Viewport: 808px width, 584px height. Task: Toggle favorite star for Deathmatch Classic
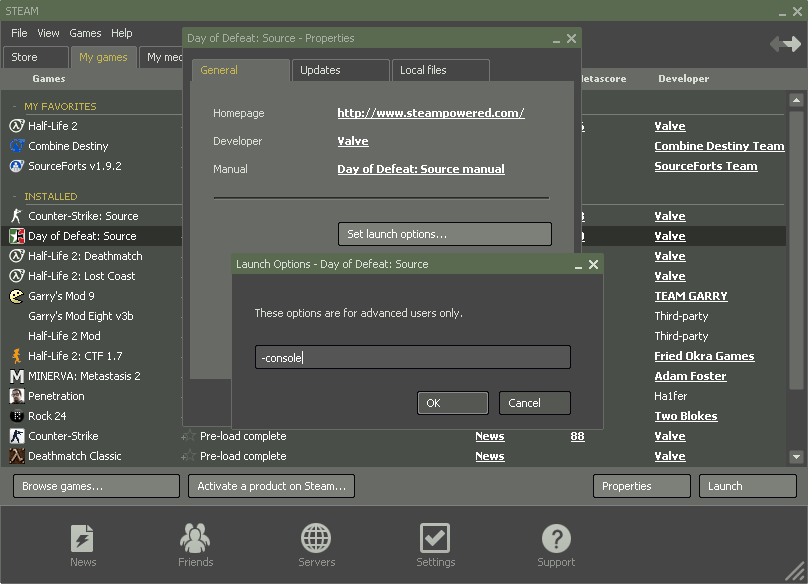tap(188, 456)
